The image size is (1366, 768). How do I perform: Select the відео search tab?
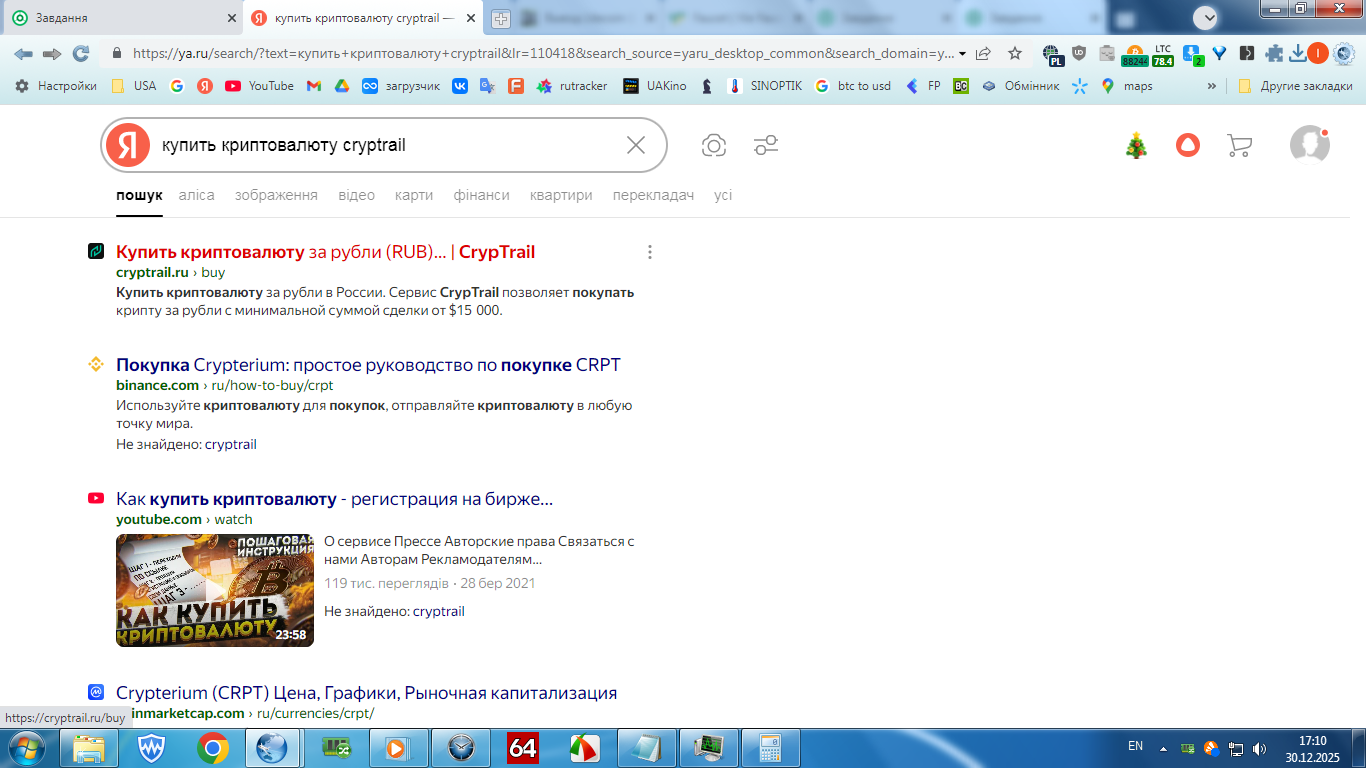tap(357, 195)
